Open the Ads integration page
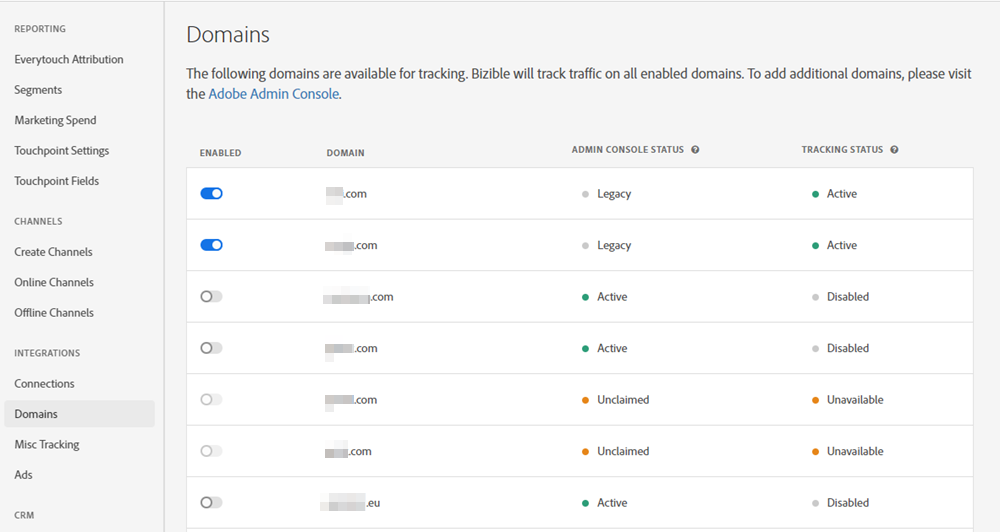 (23, 475)
